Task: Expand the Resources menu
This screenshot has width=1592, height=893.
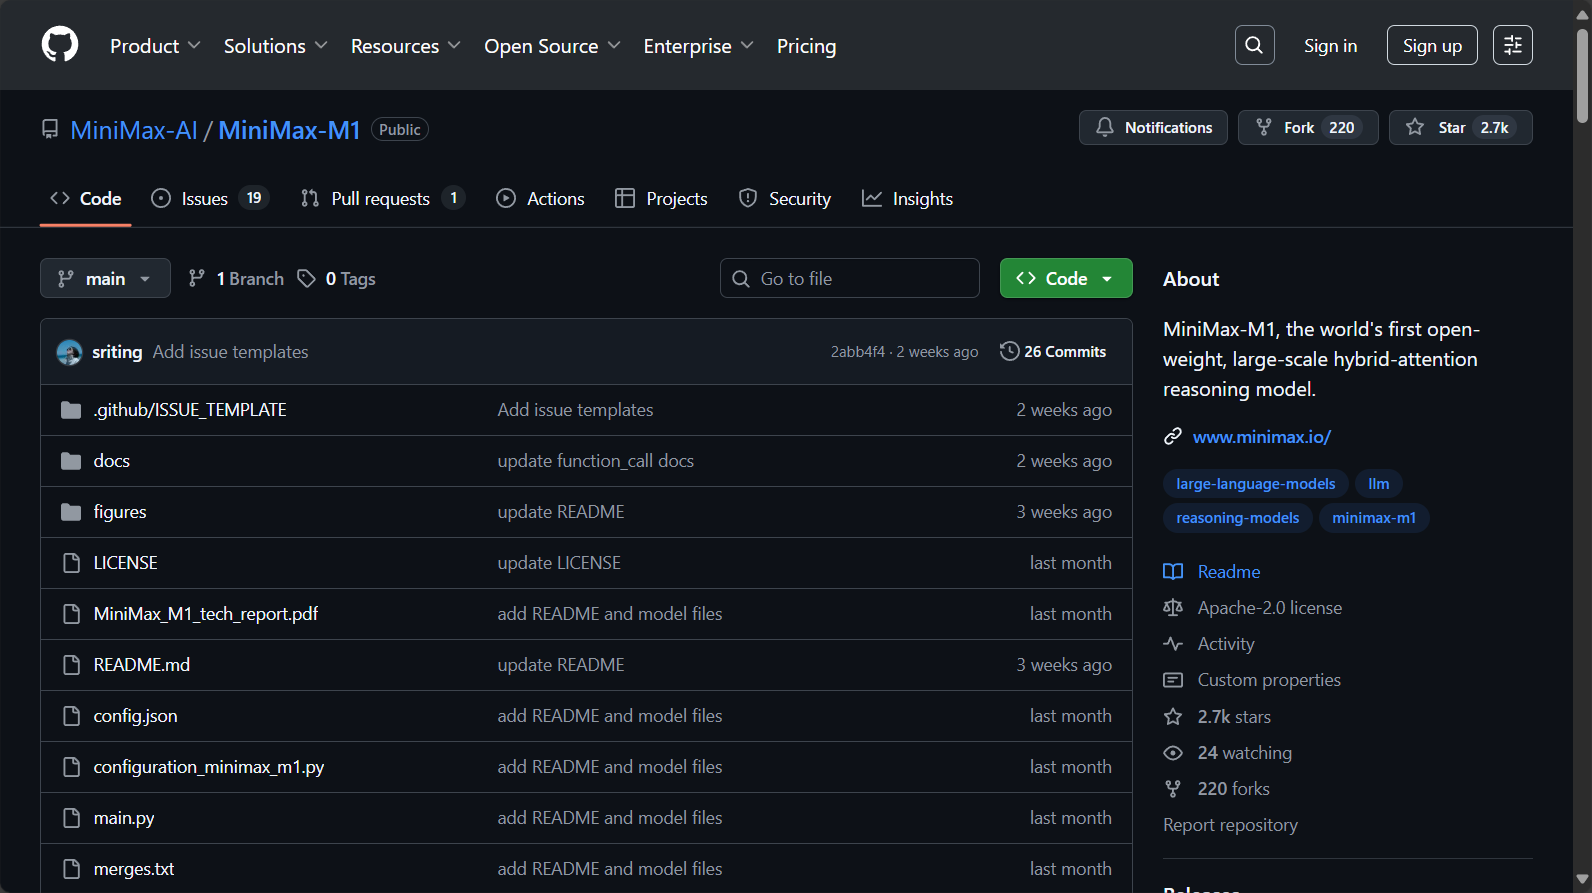Action: [x=405, y=46]
